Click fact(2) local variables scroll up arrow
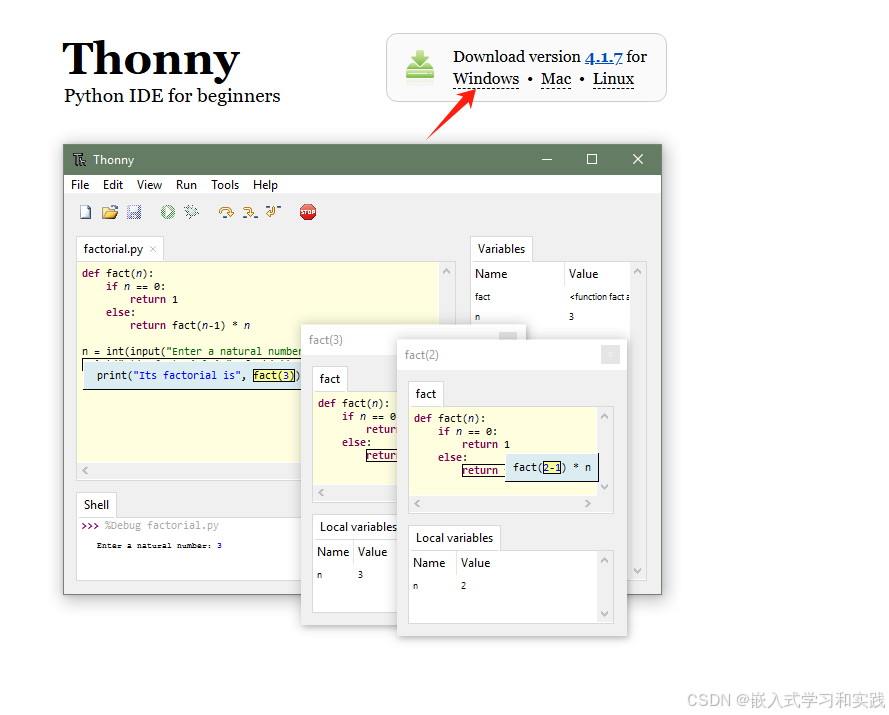 604,560
